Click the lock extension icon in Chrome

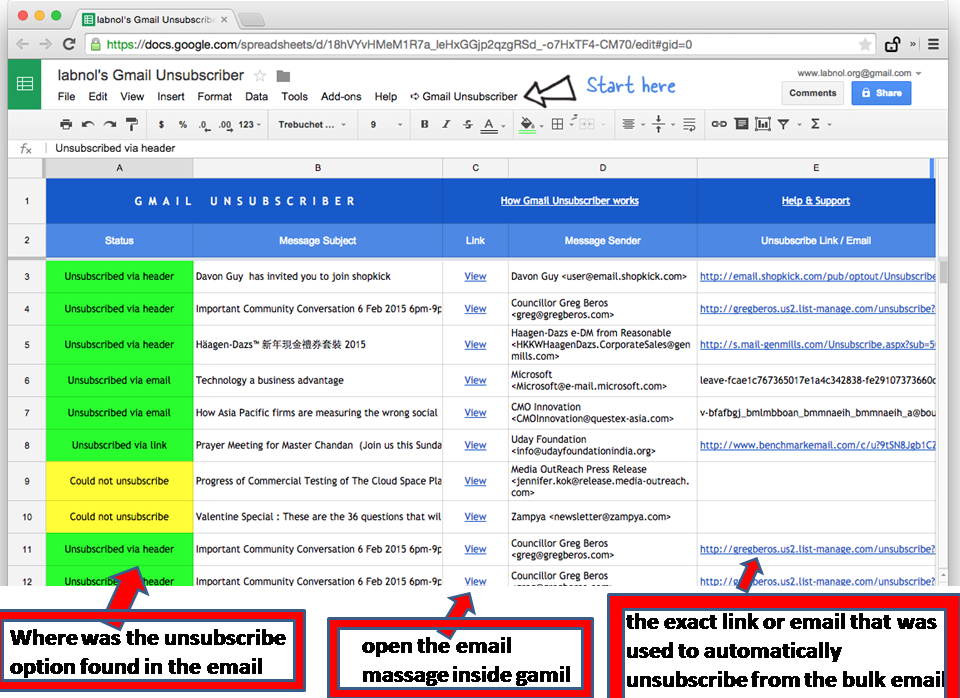pos(893,44)
